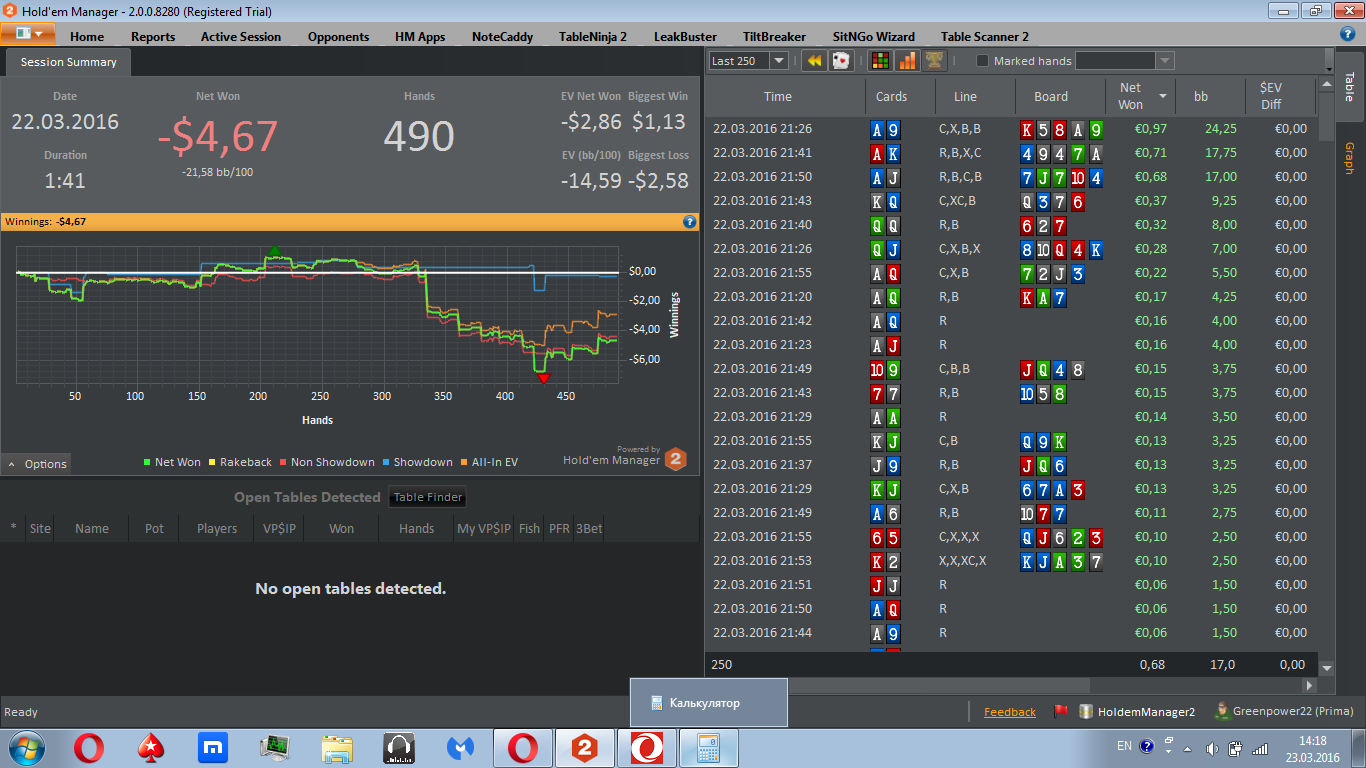Click the trophy icon in hands toolbar
This screenshot has width=1366, height=768.
[934, 61]
